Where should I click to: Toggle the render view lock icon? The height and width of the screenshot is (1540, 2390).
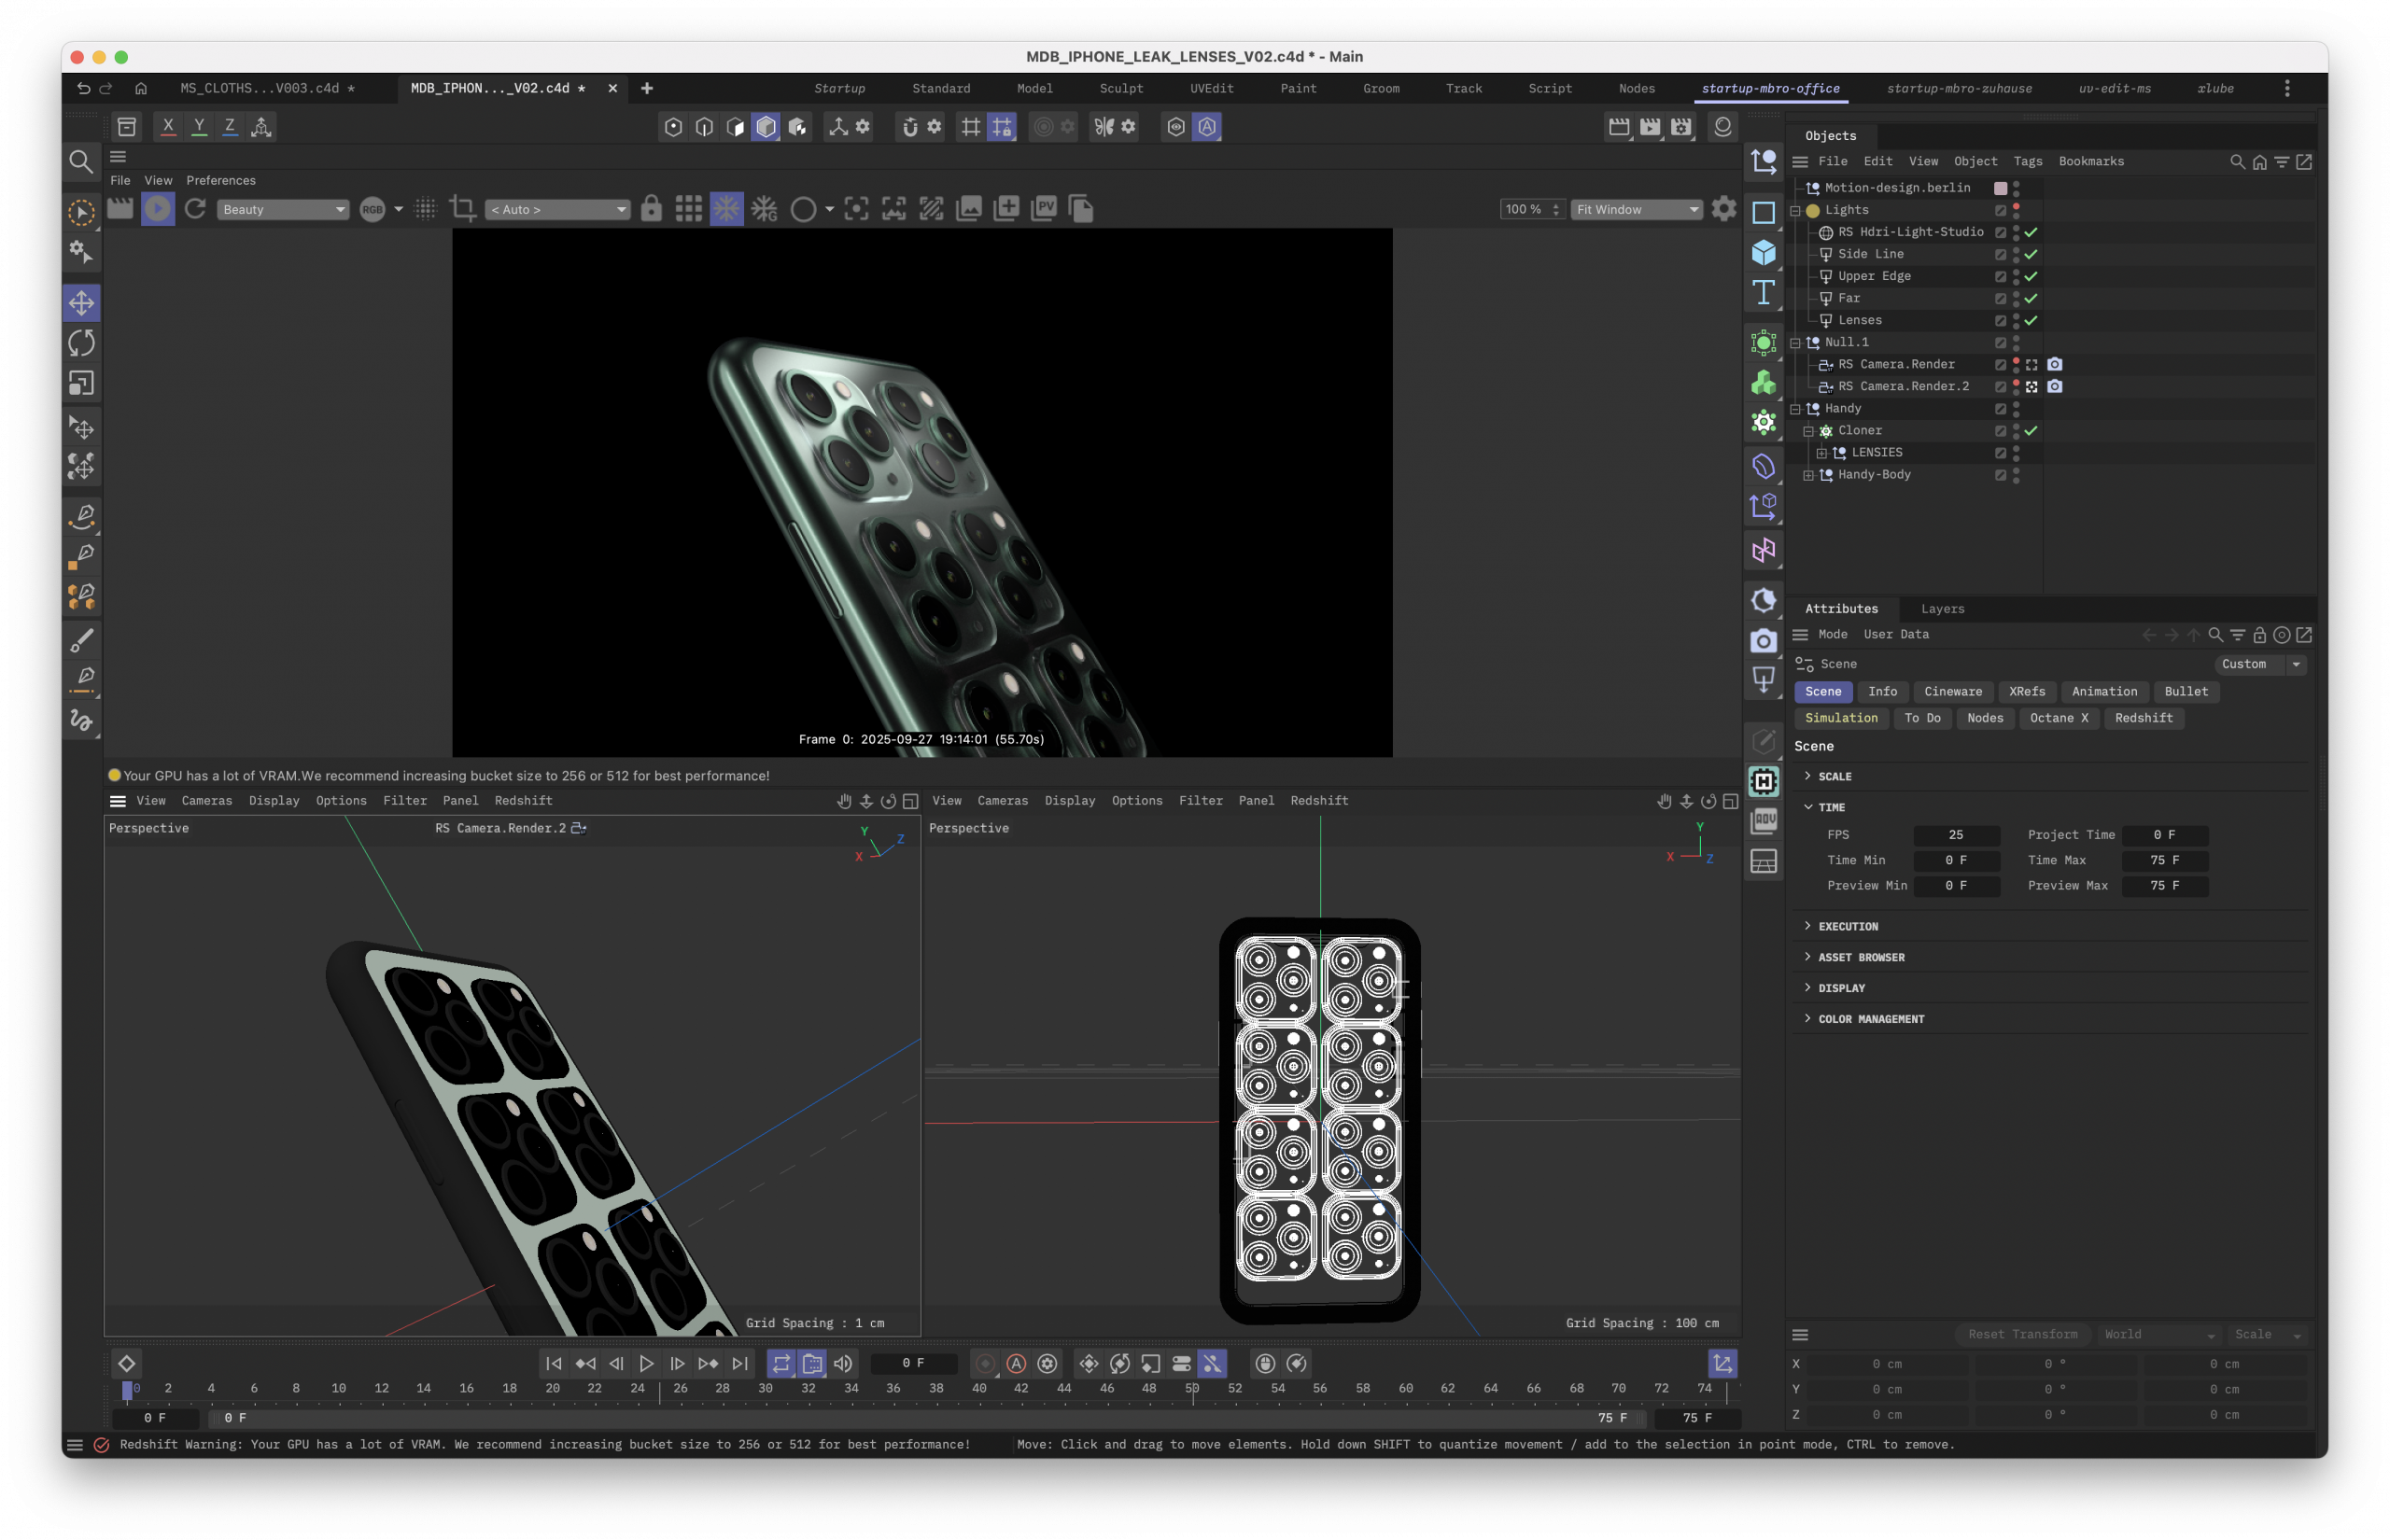click(651, 209)
